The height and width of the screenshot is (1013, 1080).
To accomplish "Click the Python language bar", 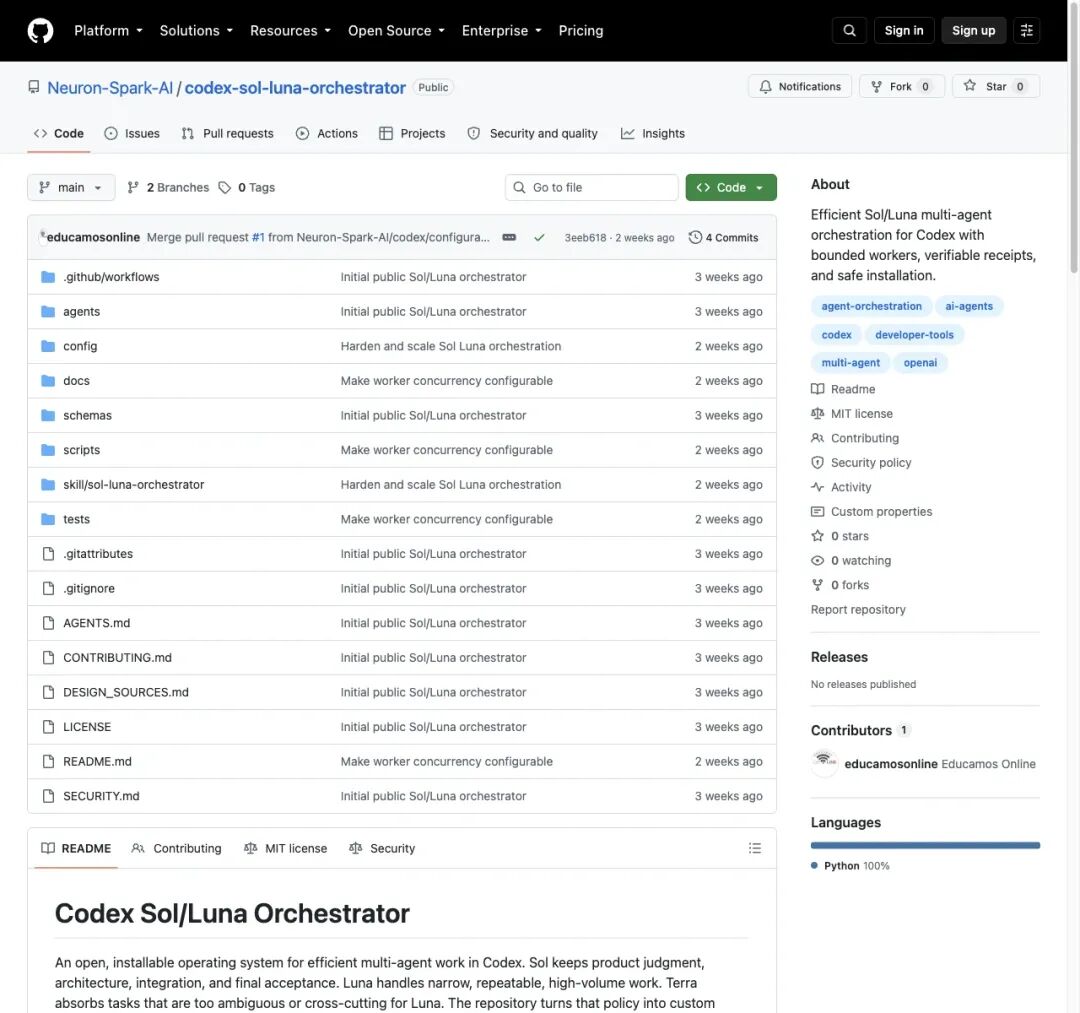I will (x=925, y=845).
